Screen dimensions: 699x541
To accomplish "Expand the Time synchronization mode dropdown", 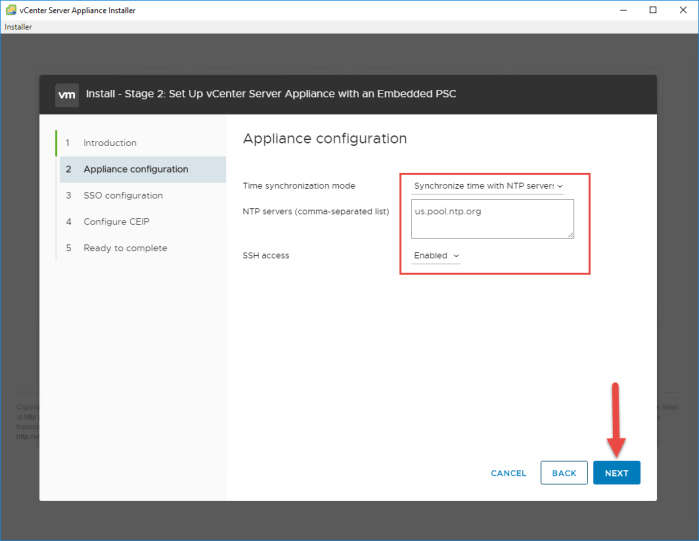I will pyautogui.click(x=488, y=186).
